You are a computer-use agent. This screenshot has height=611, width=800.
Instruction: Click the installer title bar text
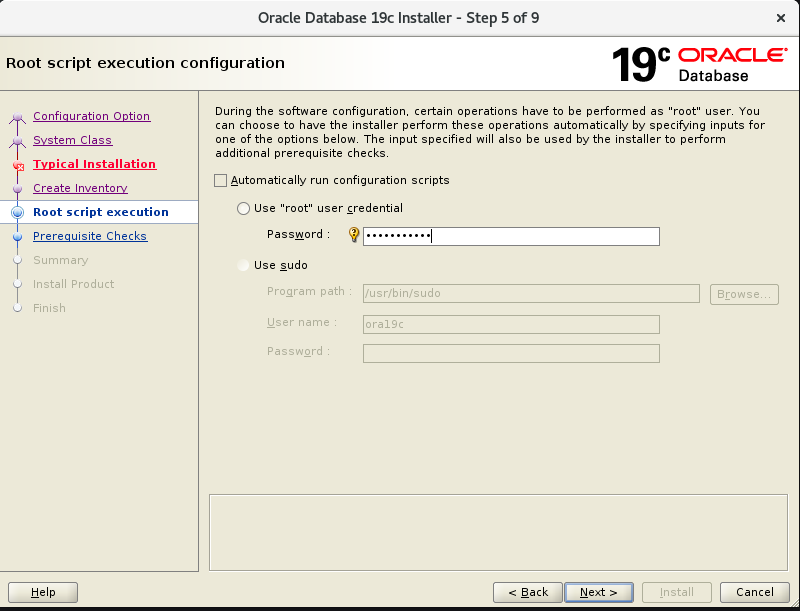pyautogui.click(x=398, y=18)
